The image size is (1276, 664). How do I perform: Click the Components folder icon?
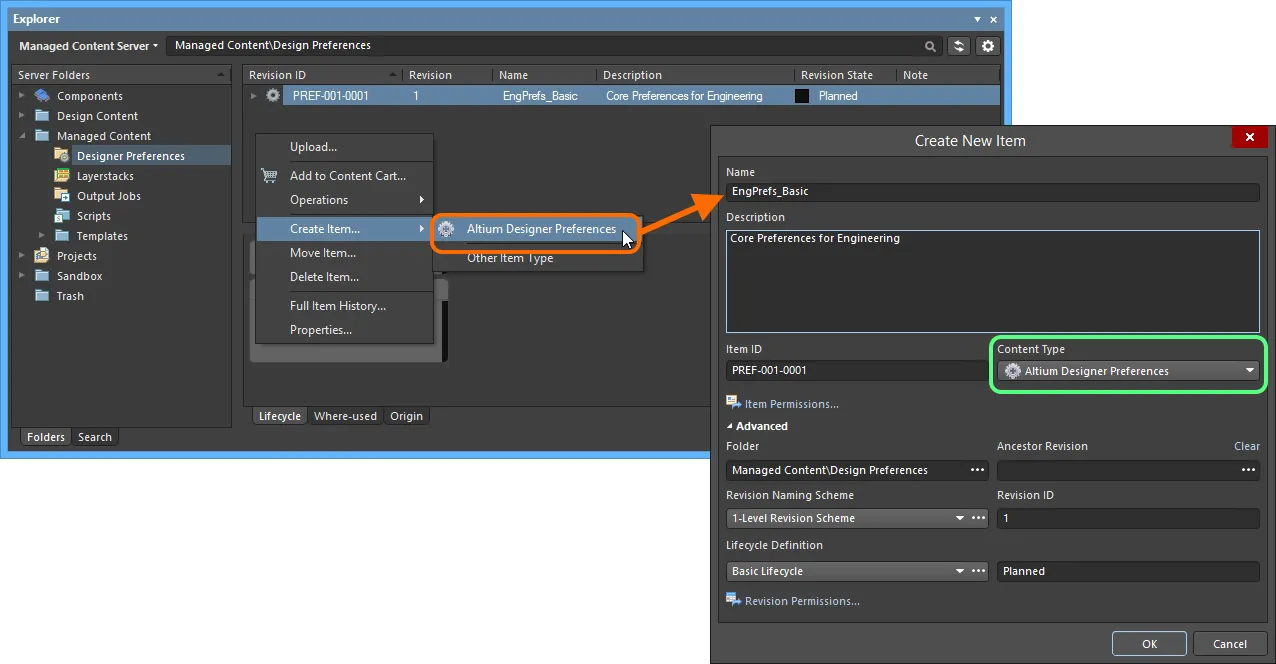[x=42, y=96]
